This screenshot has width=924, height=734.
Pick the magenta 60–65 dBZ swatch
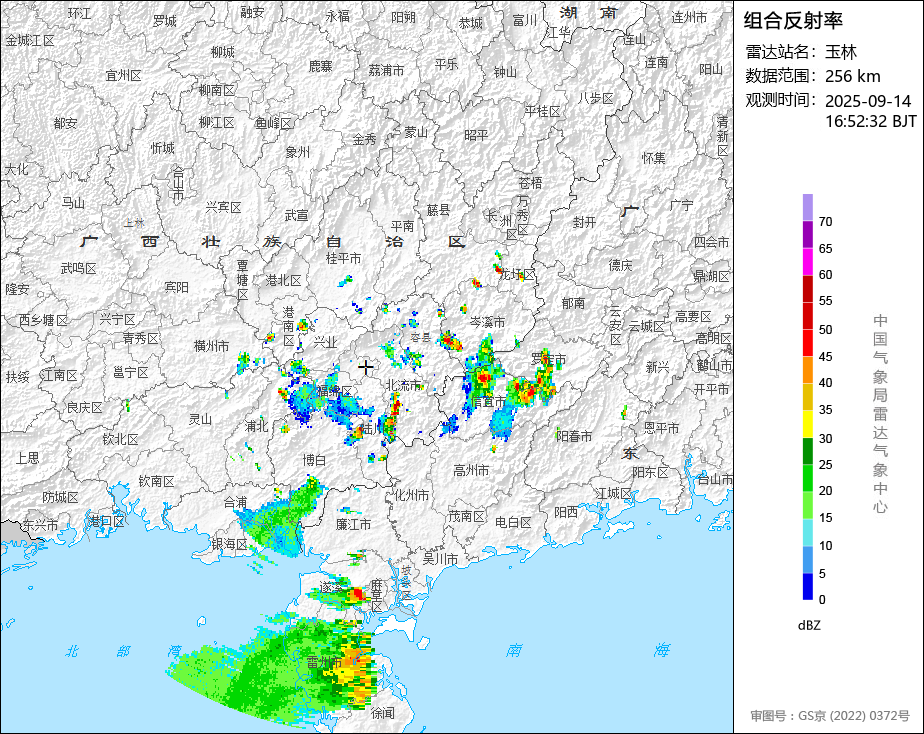point(807,262)
